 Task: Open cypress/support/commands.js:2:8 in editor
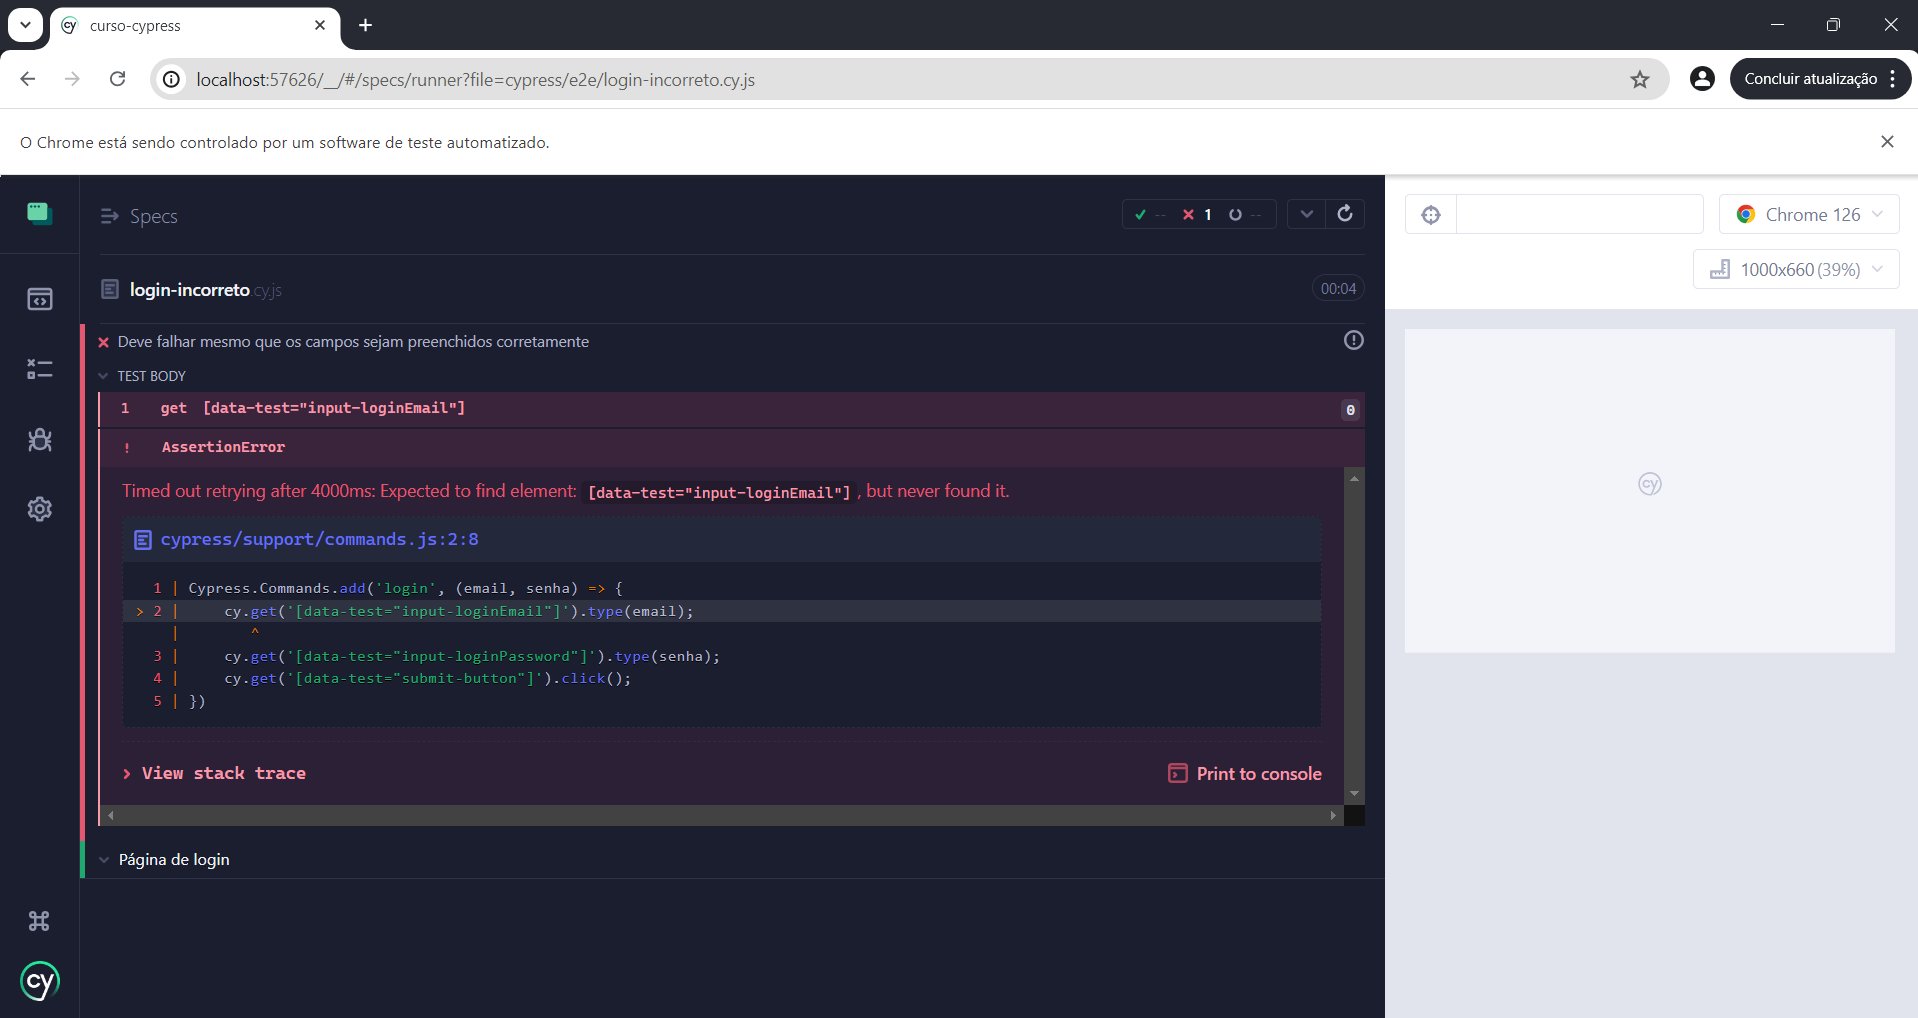pos(319,539)
